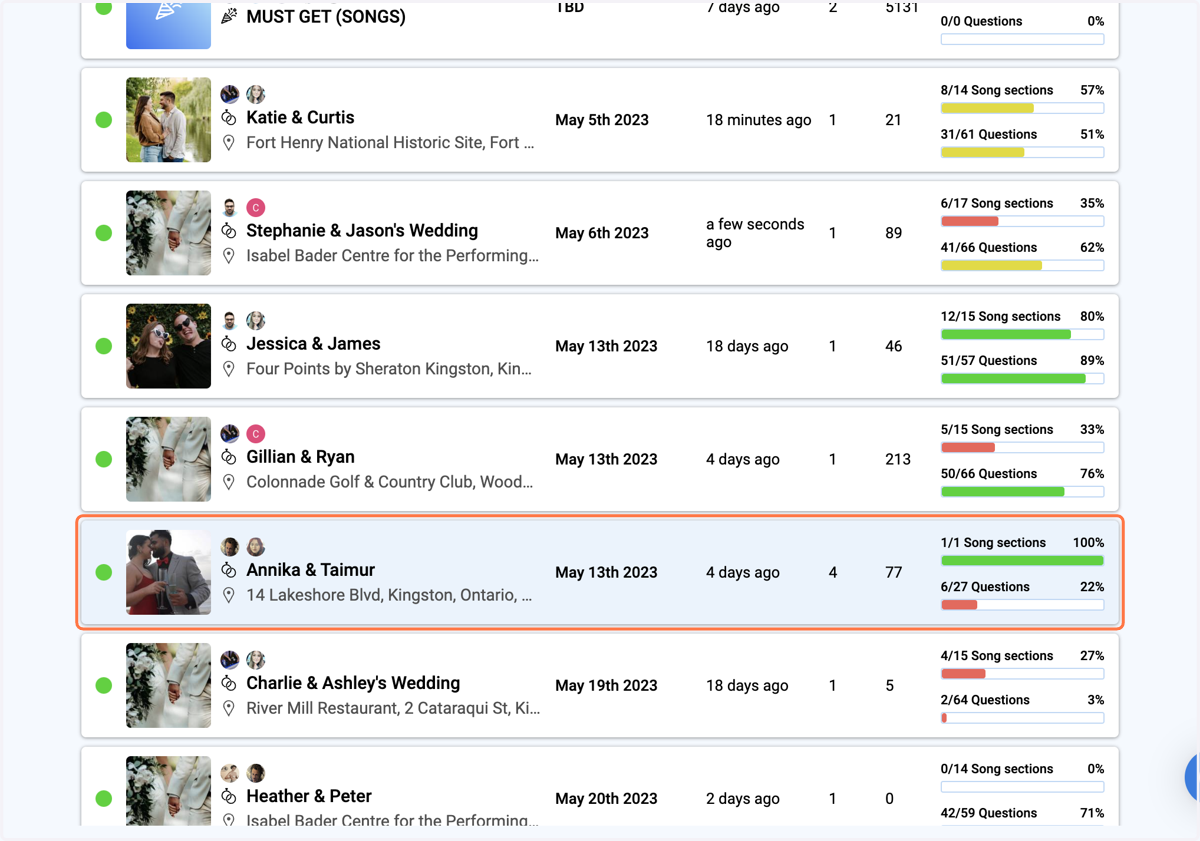Screen dimensions: 1200x841
Task: Click the May 19th 2023 date for Charlie & Ashley
Action: tap(606, 685)
